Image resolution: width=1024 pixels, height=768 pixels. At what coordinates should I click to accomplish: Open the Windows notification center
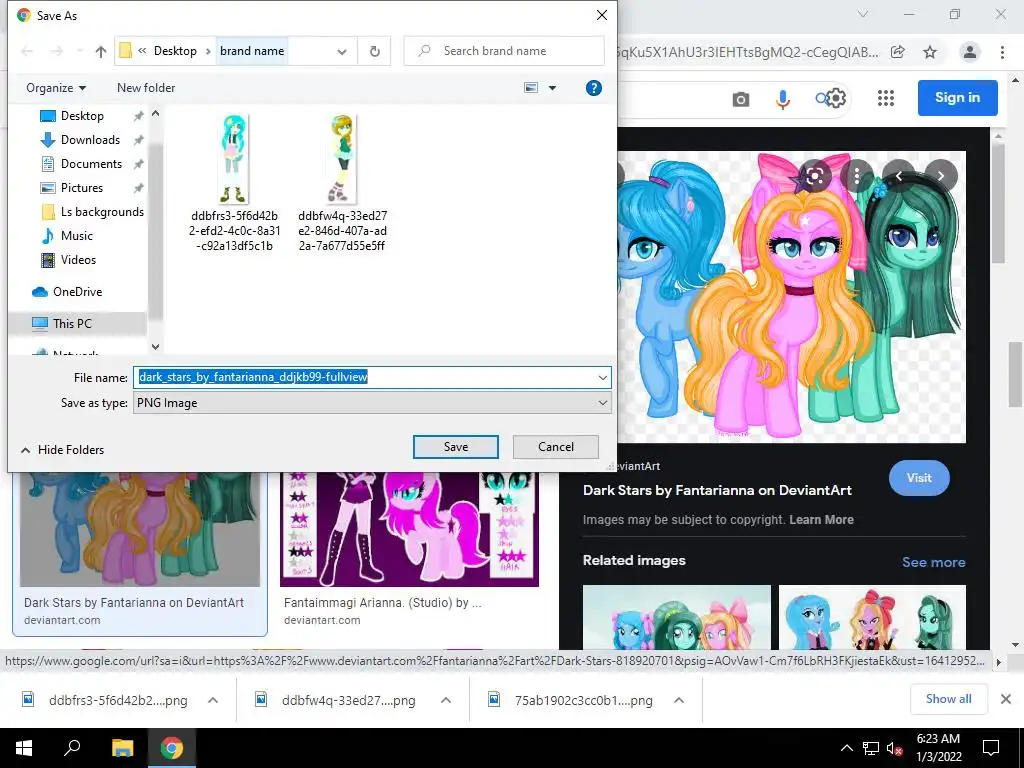[991, 748]
